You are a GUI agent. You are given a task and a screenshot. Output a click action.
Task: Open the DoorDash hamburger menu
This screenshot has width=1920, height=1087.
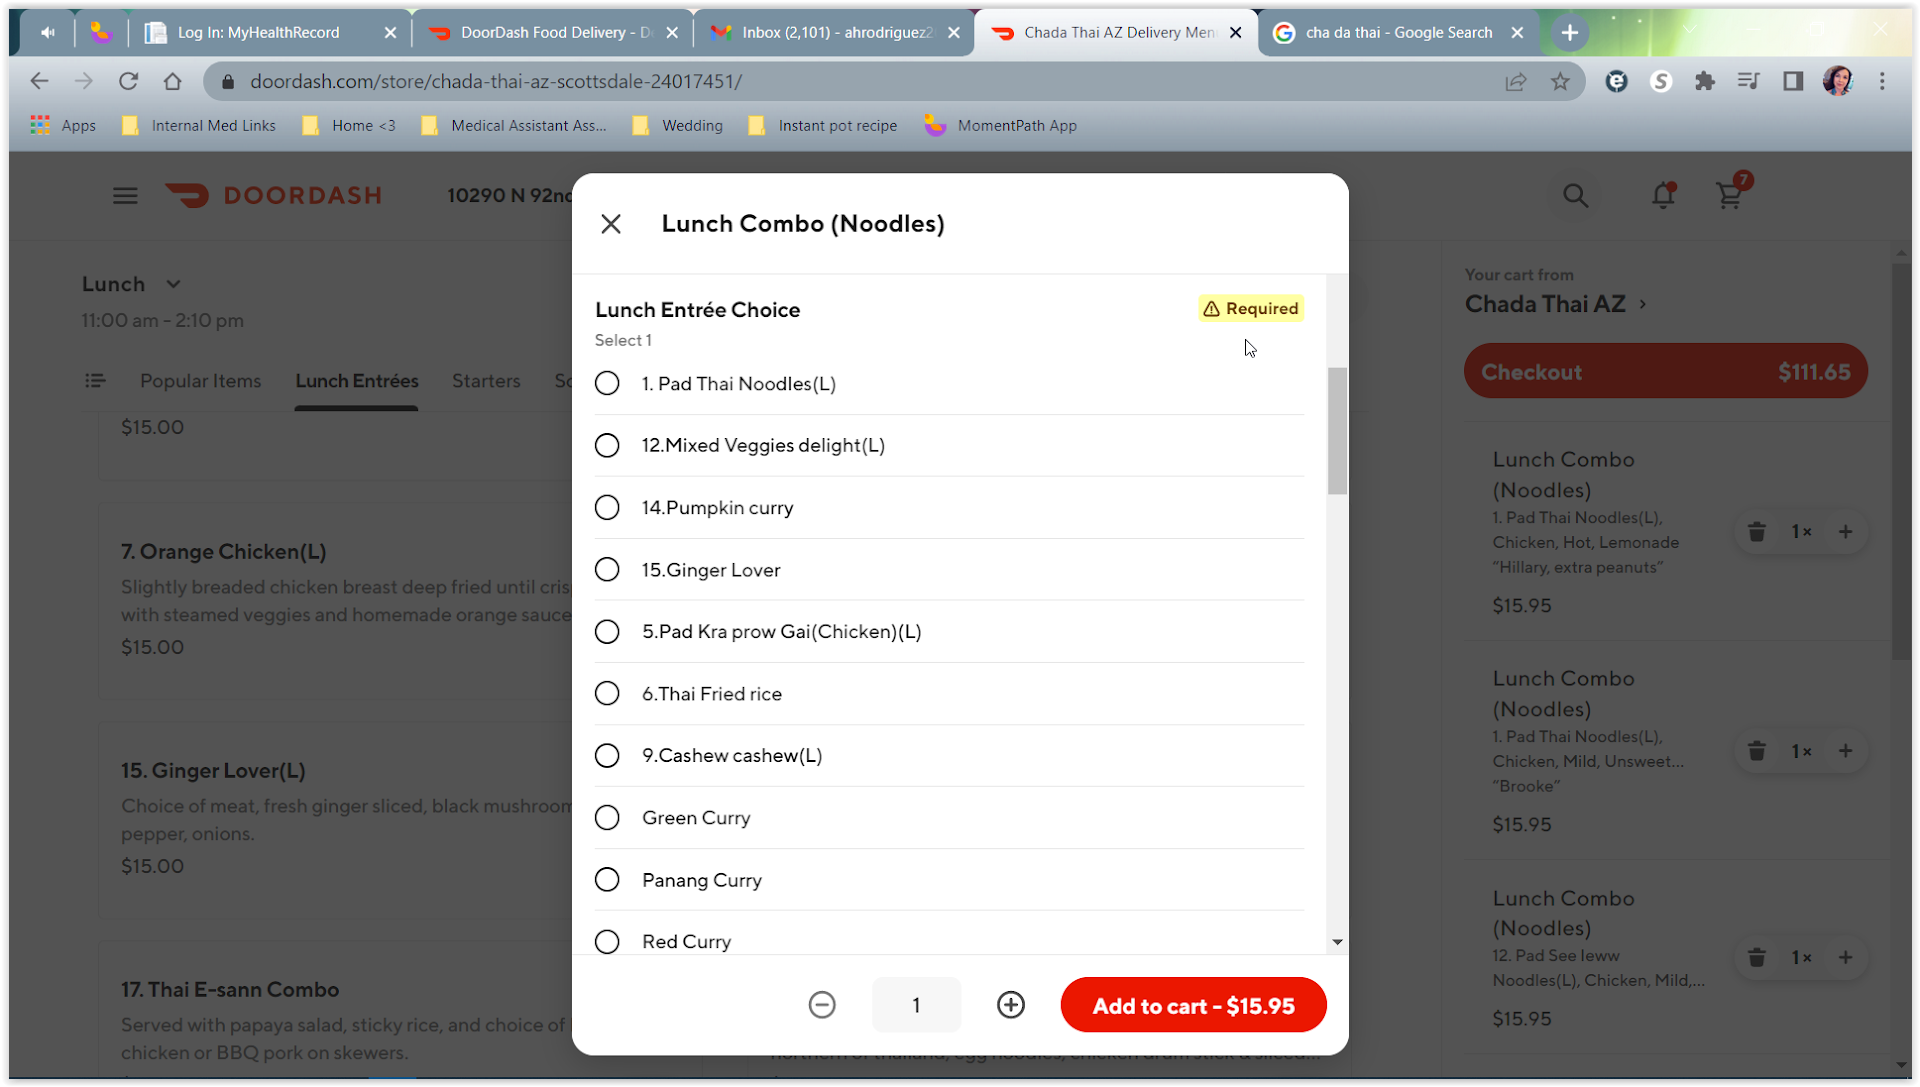125,196
